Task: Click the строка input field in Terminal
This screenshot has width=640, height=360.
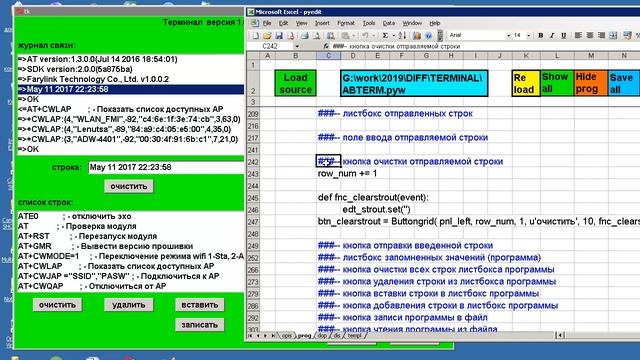Action: 166,167
